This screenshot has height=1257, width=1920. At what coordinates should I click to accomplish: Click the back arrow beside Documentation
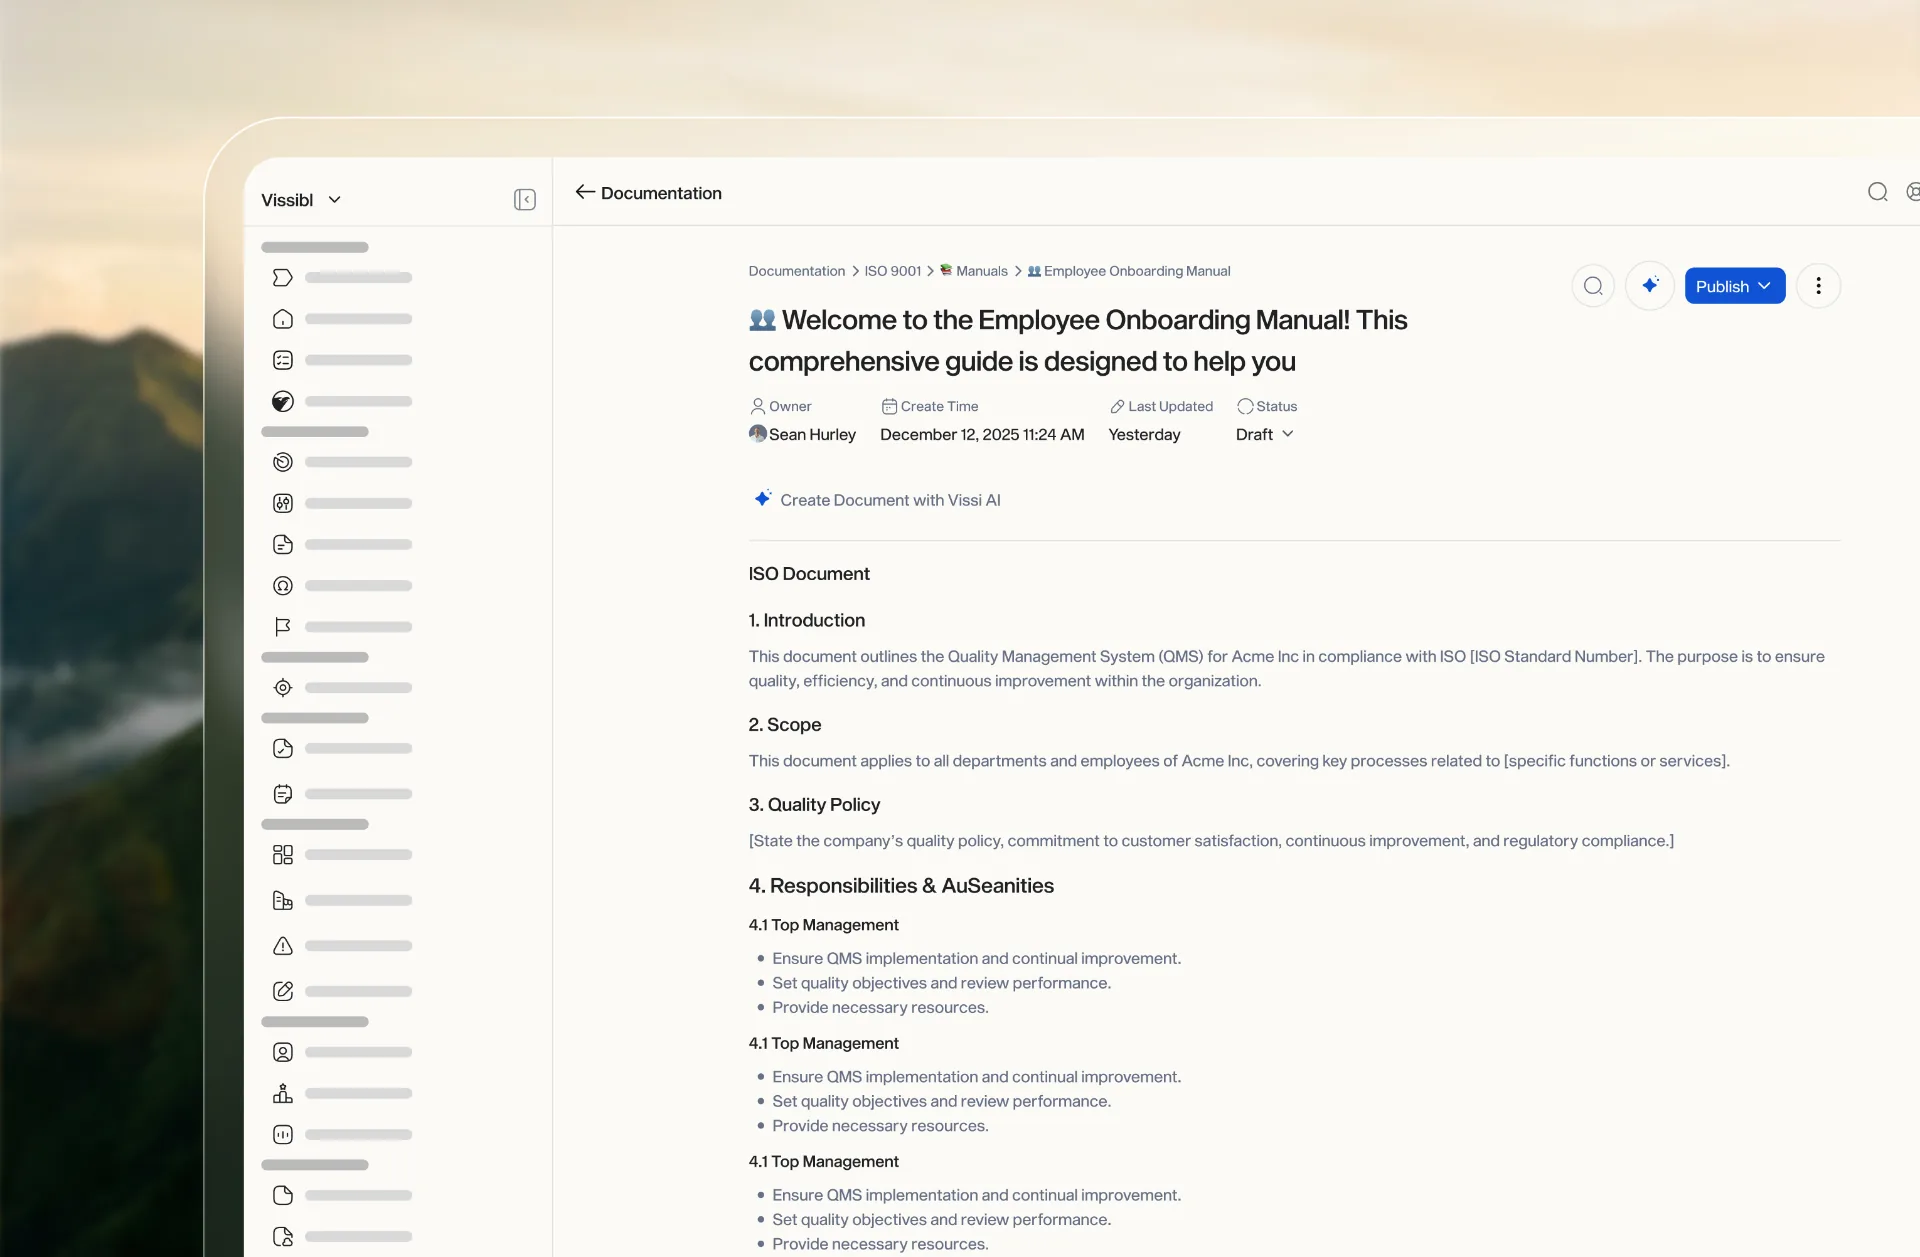(x=585, y=192)
